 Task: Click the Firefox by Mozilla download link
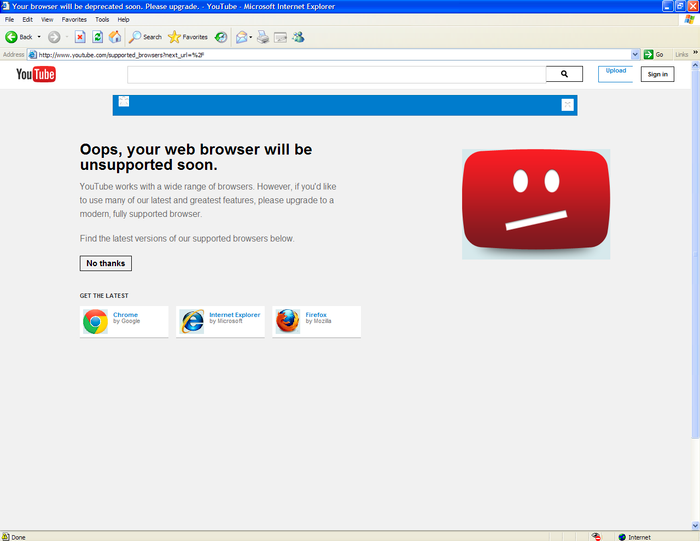coord(316,321)
